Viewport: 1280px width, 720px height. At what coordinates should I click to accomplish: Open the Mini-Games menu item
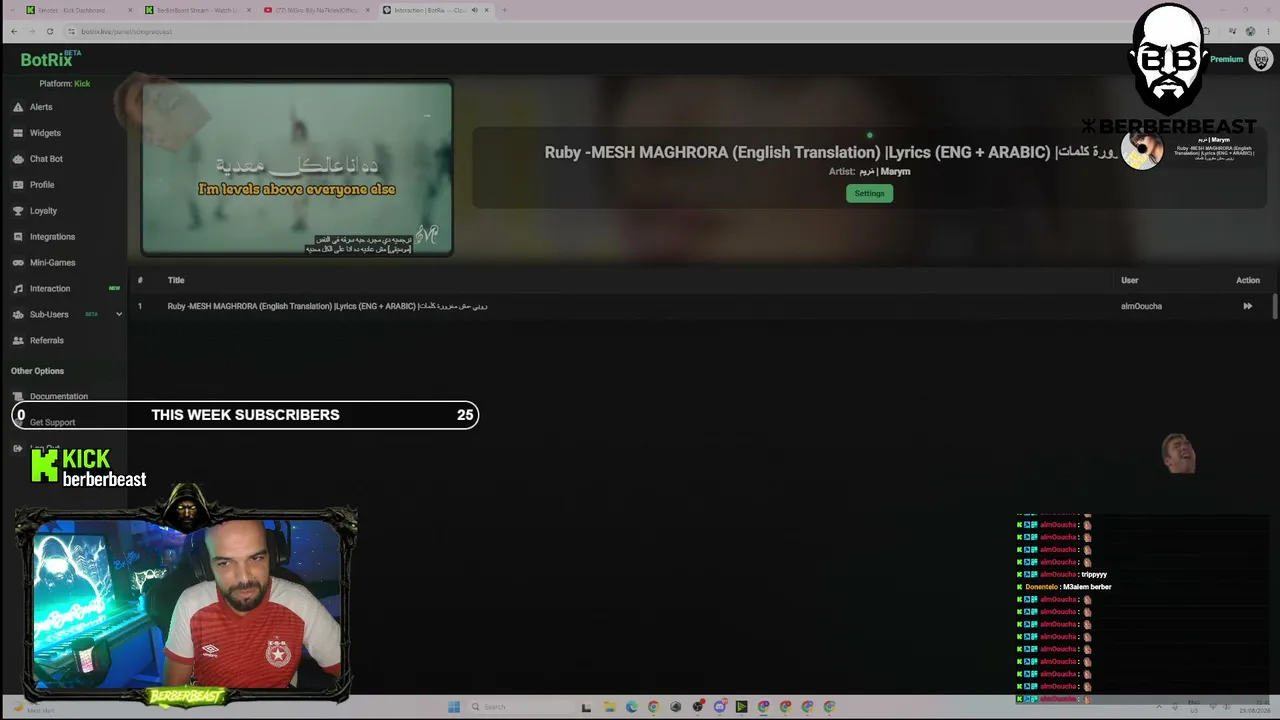click(53, 263)
